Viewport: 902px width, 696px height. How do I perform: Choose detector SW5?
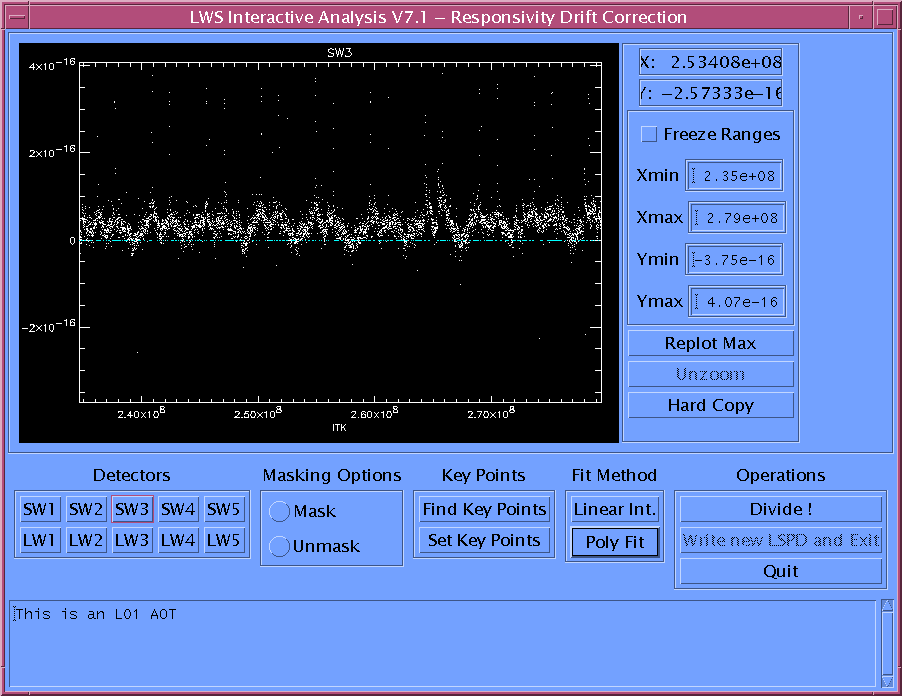click(224, 509)
